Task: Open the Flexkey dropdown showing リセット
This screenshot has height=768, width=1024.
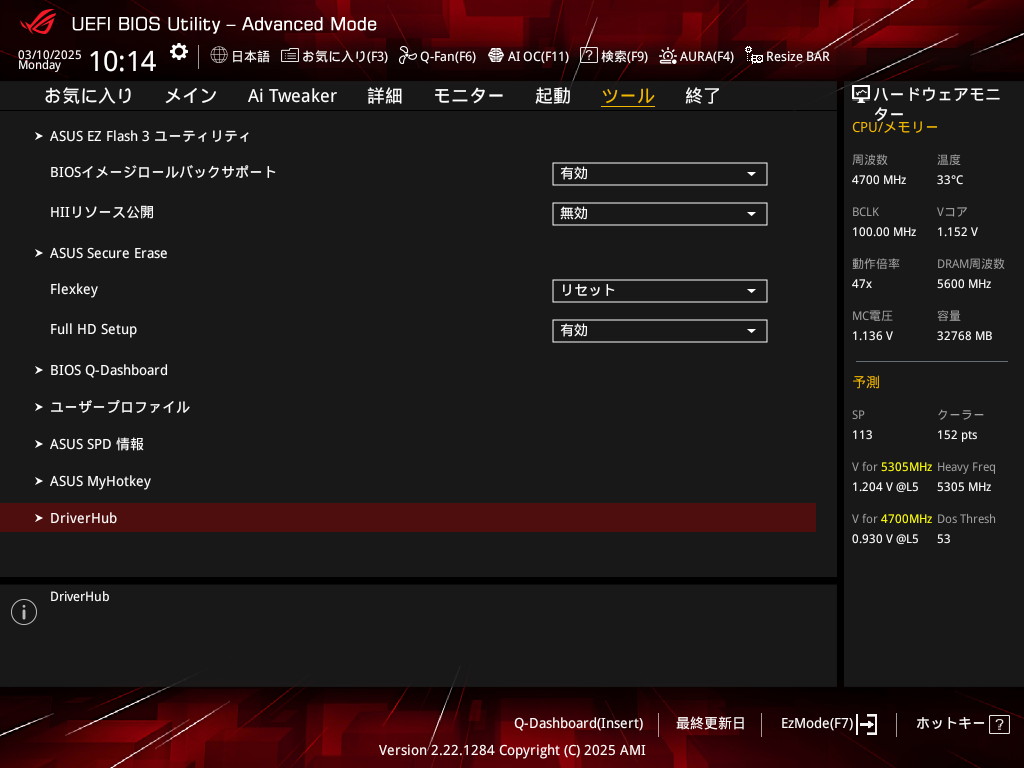Action: [x=660, y=291]
